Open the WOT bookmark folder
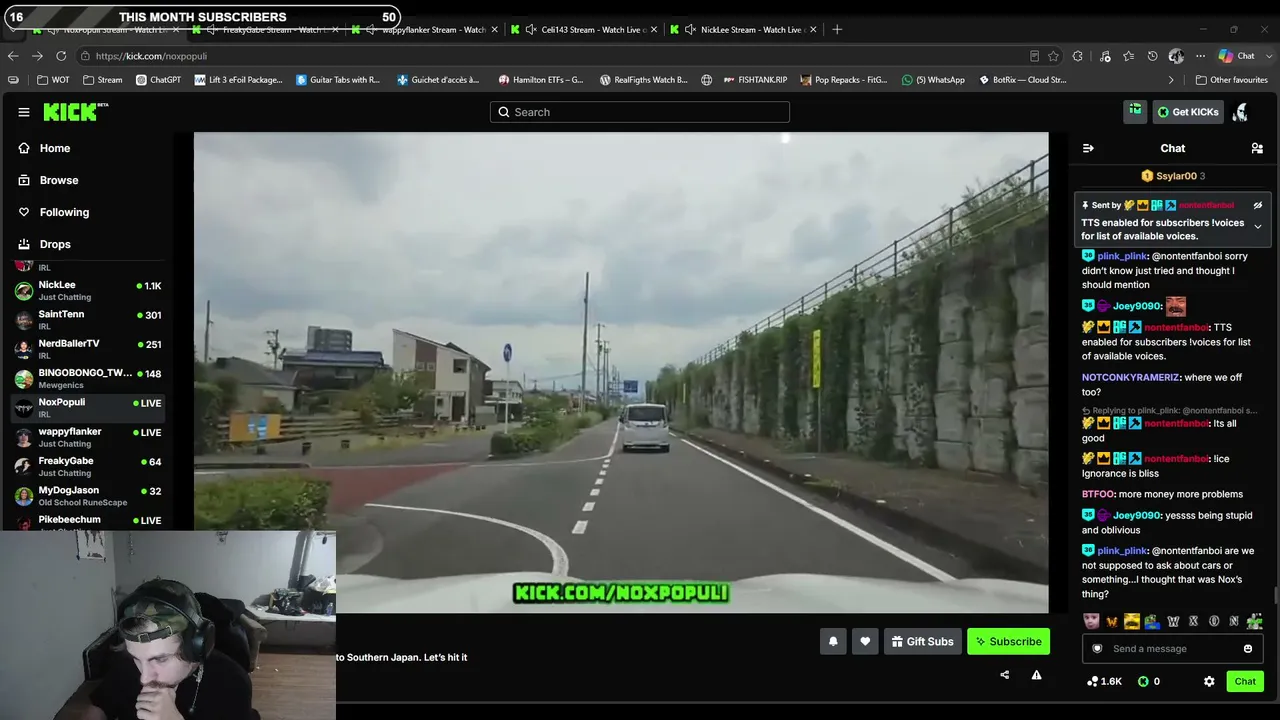 tap(53, 80)
